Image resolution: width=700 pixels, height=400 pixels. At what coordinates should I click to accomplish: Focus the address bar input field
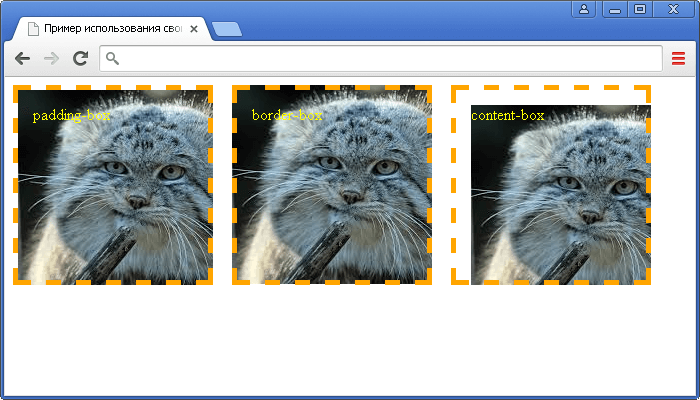(381, 58)
